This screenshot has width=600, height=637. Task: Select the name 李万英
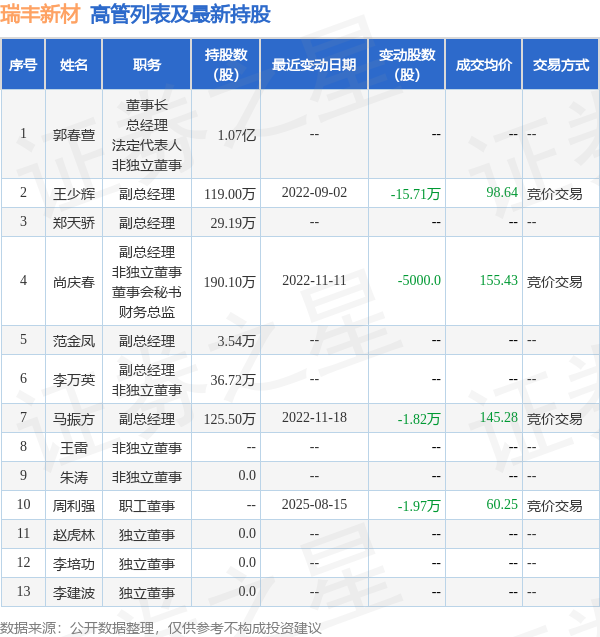74,379
